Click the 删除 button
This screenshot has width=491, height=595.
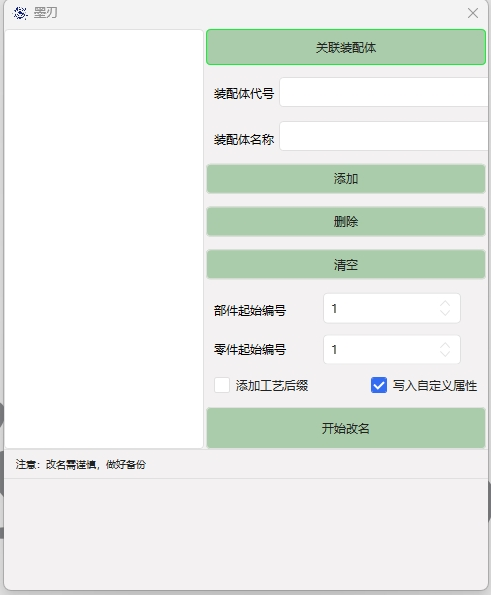click(346, 222)
